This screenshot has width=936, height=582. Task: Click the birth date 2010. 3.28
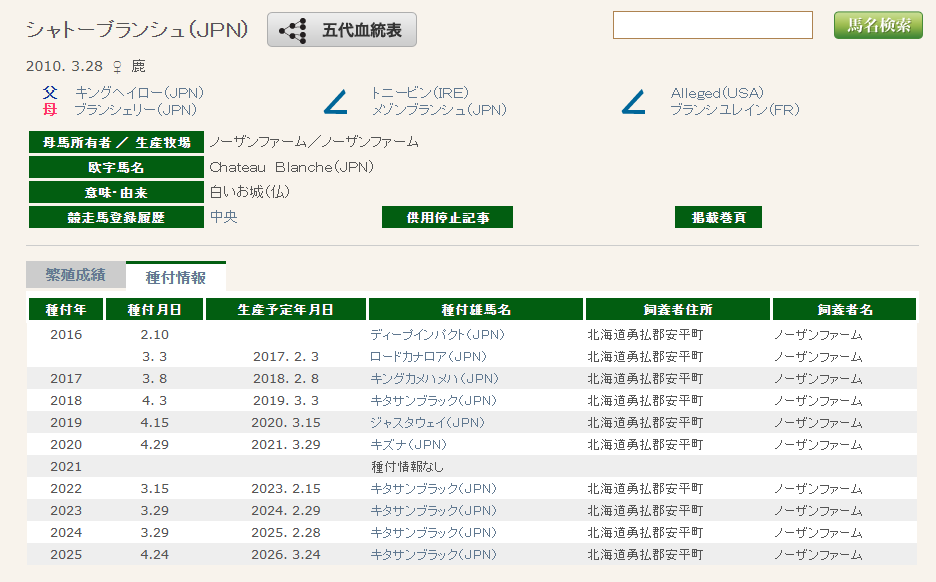pos(64,66)
